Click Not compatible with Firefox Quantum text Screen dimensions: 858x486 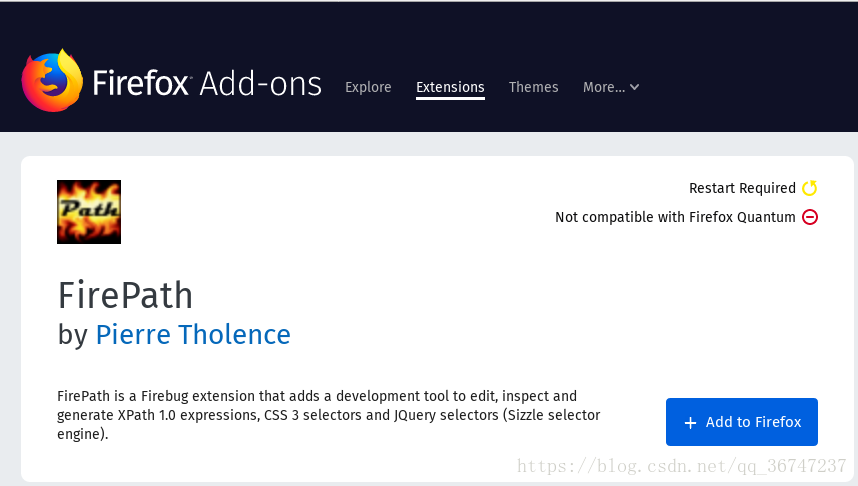(675, 217)
